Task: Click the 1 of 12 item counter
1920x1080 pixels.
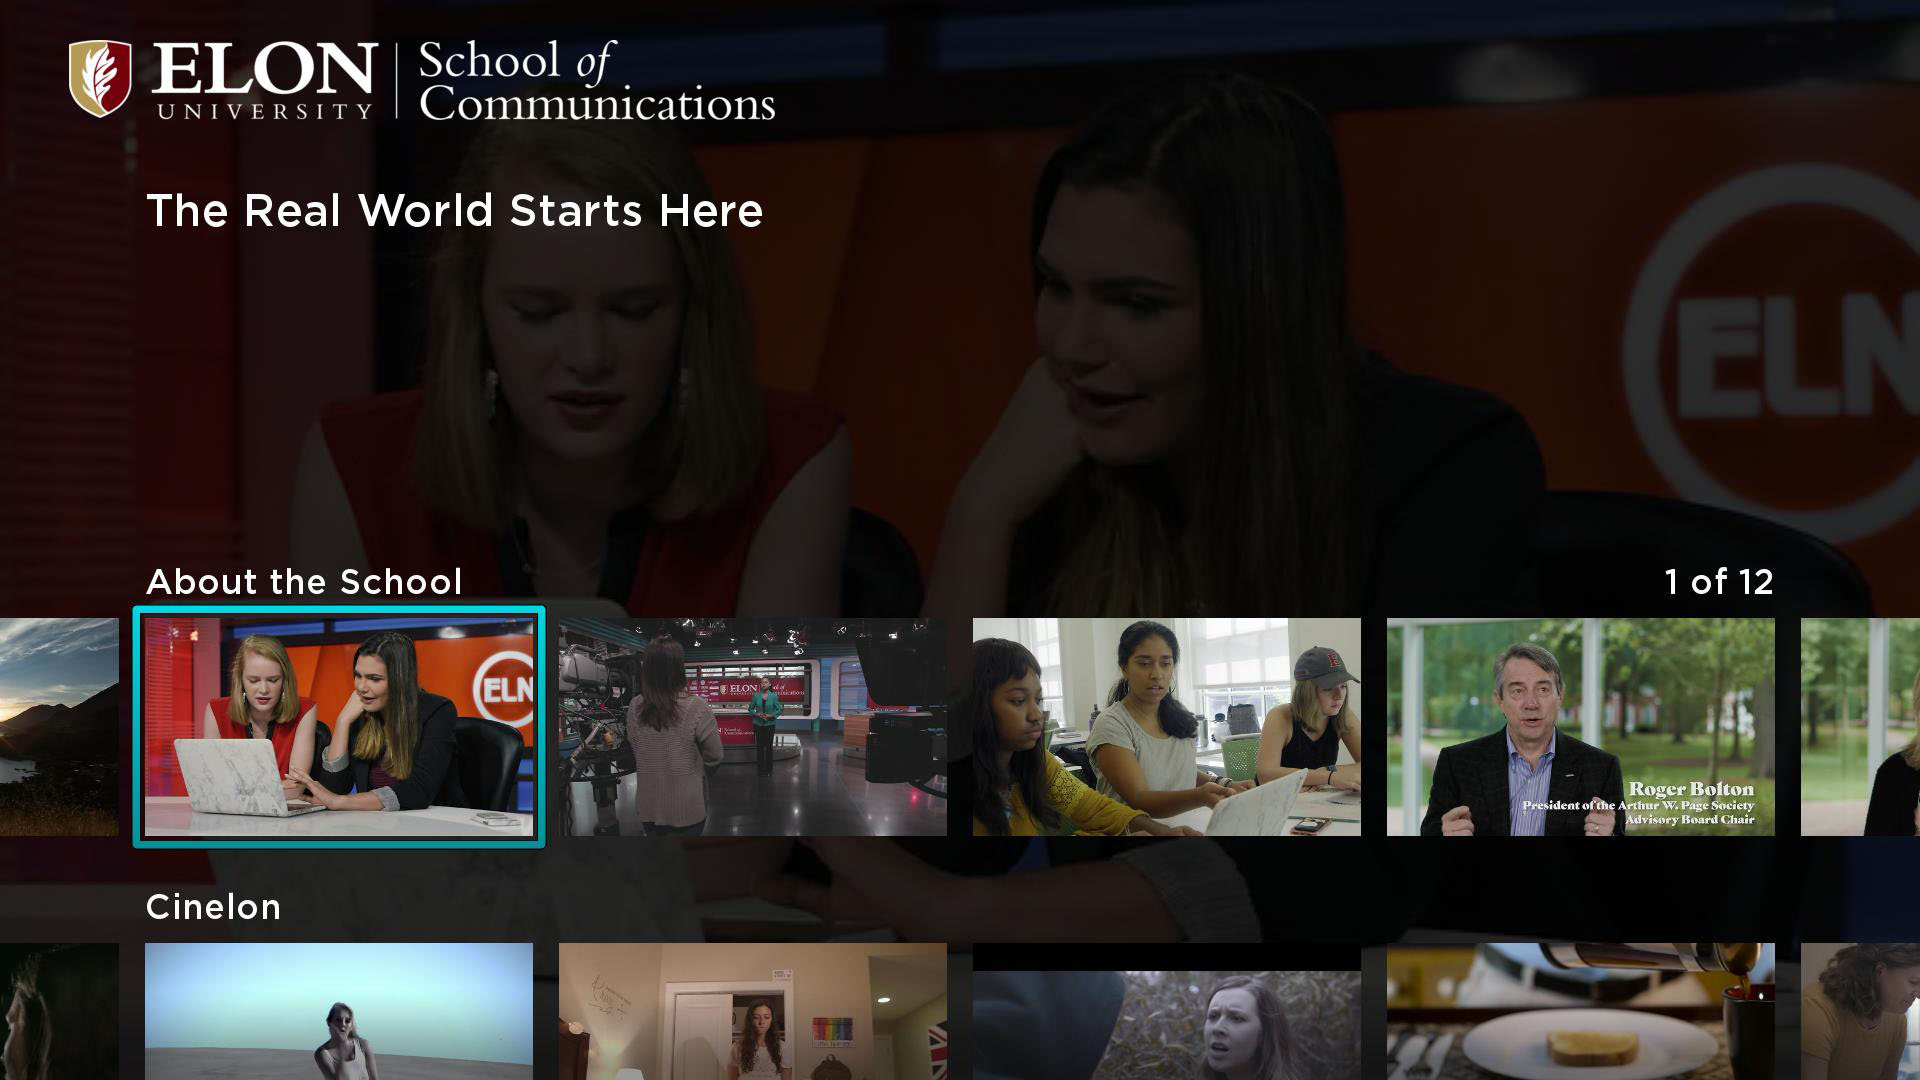Action: click(1719, 582)
